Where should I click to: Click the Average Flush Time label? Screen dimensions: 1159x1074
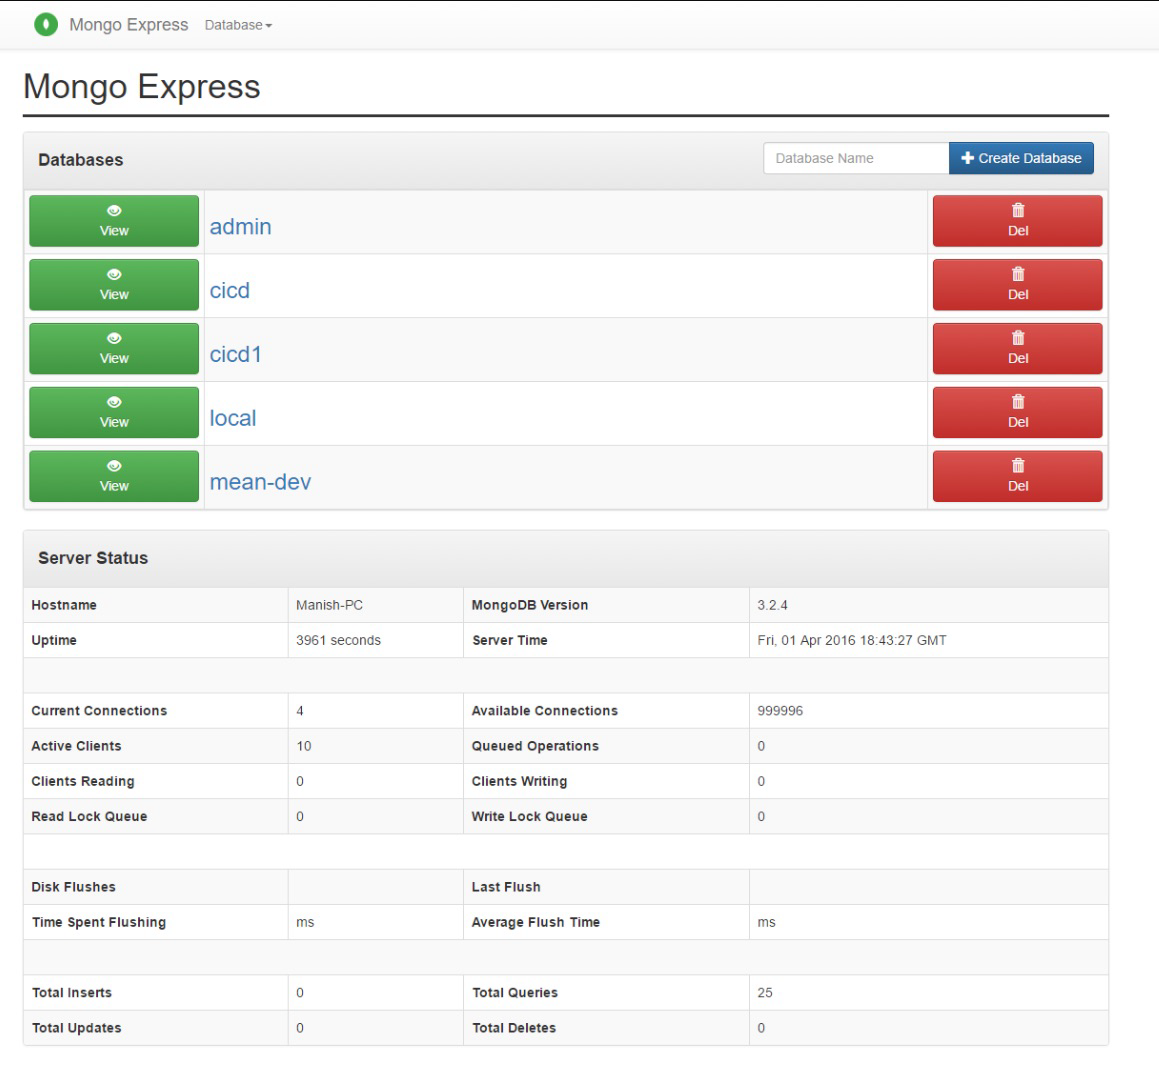(536, 922)
